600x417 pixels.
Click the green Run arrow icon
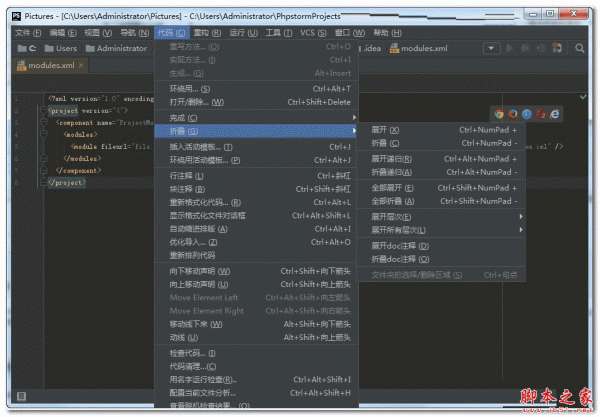click(510, 48)
